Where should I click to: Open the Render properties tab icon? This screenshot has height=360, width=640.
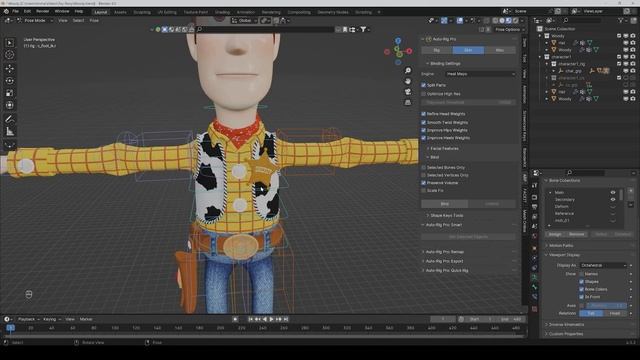534,197
